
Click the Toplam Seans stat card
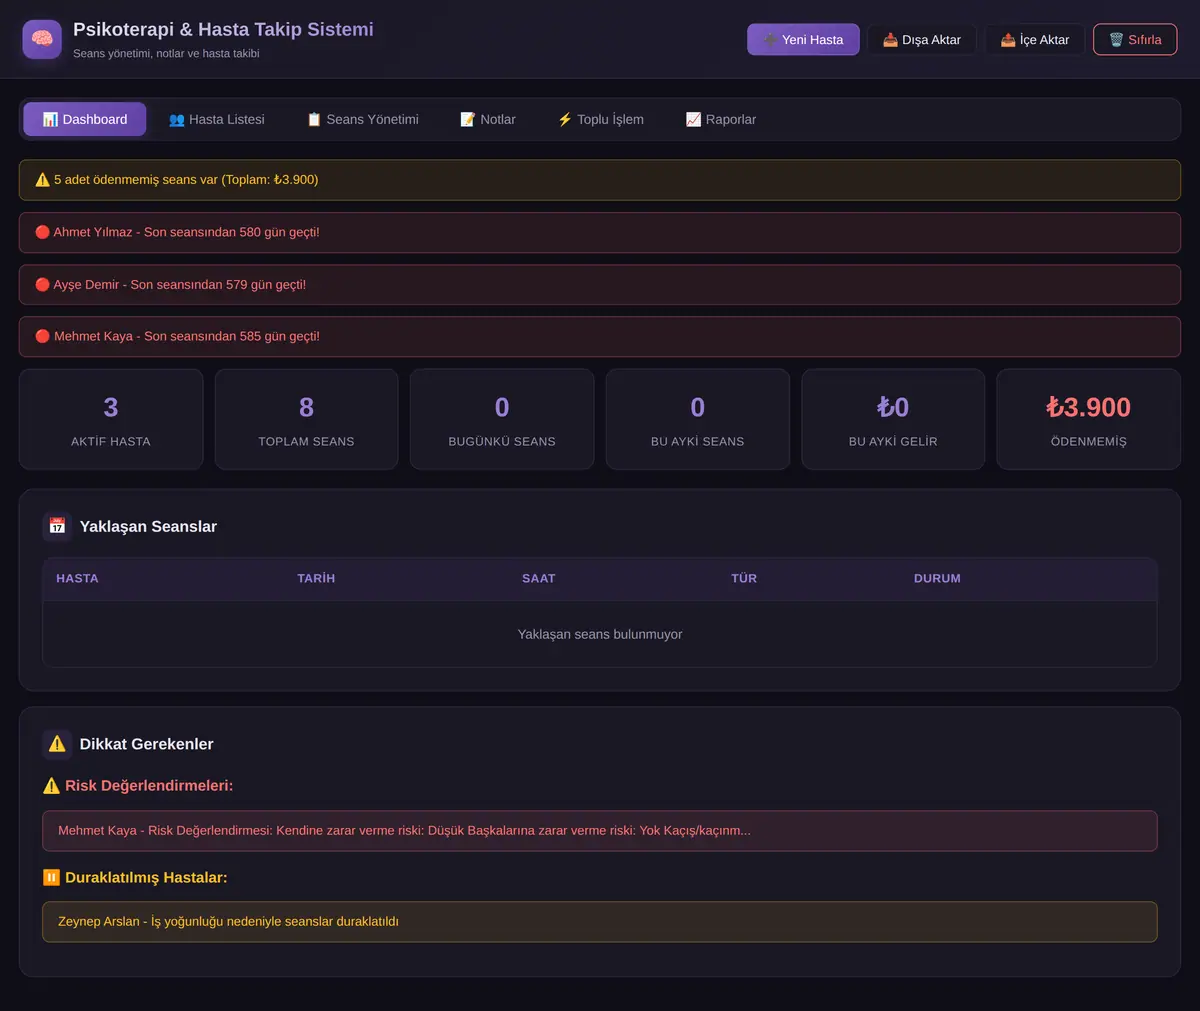[x=307, y=419]
